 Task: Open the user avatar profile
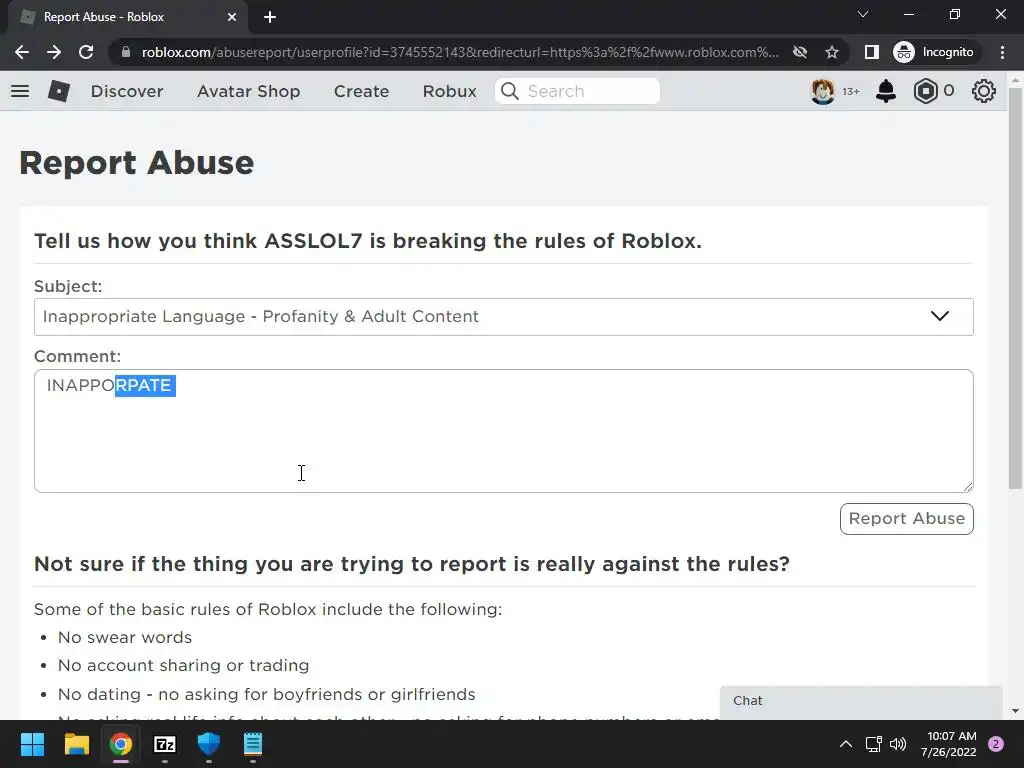point(822,91)
